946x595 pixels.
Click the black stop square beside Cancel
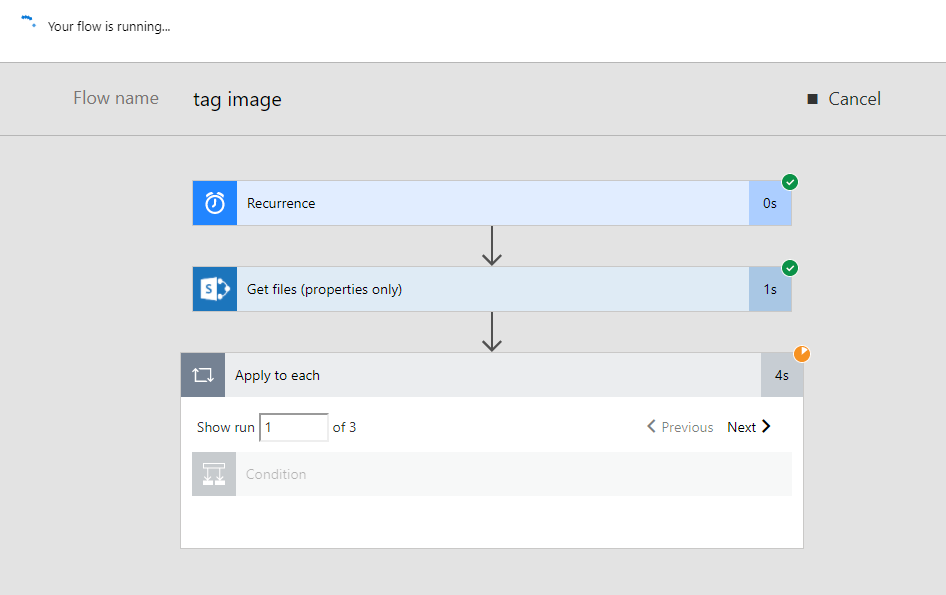point(812,99)
